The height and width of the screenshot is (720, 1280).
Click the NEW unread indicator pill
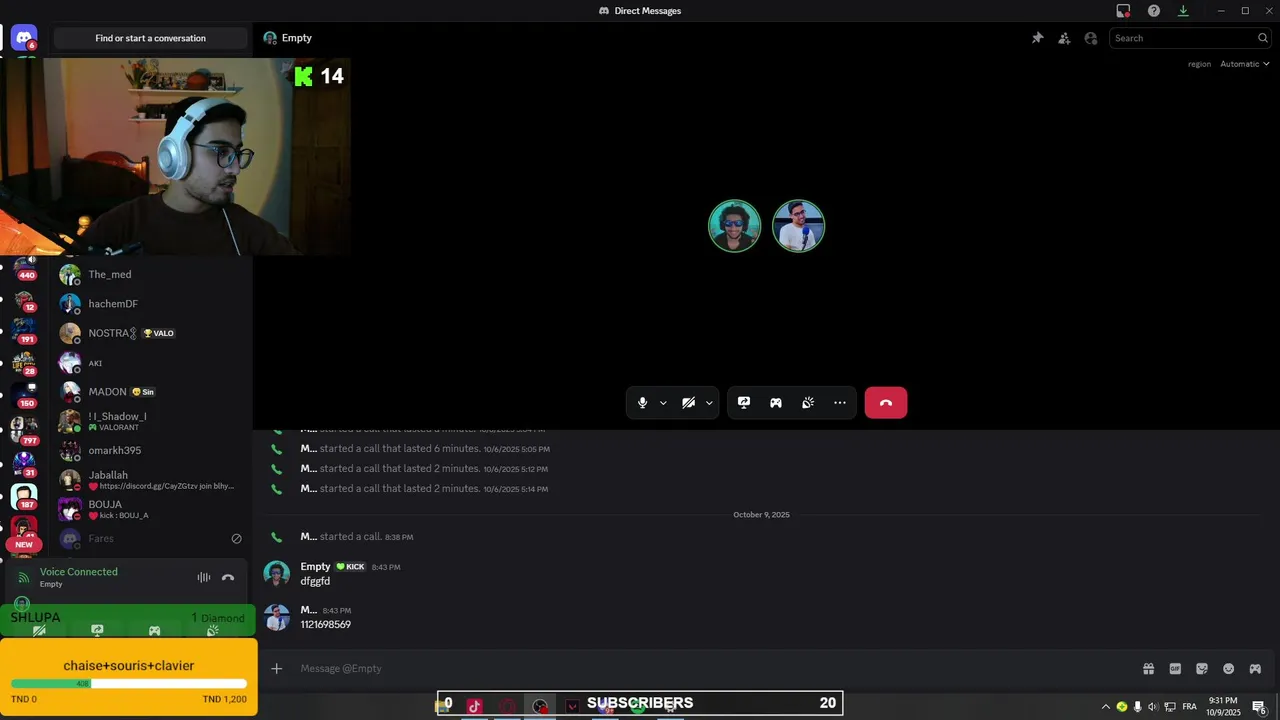pyautogui.click(x=24, y=545)
